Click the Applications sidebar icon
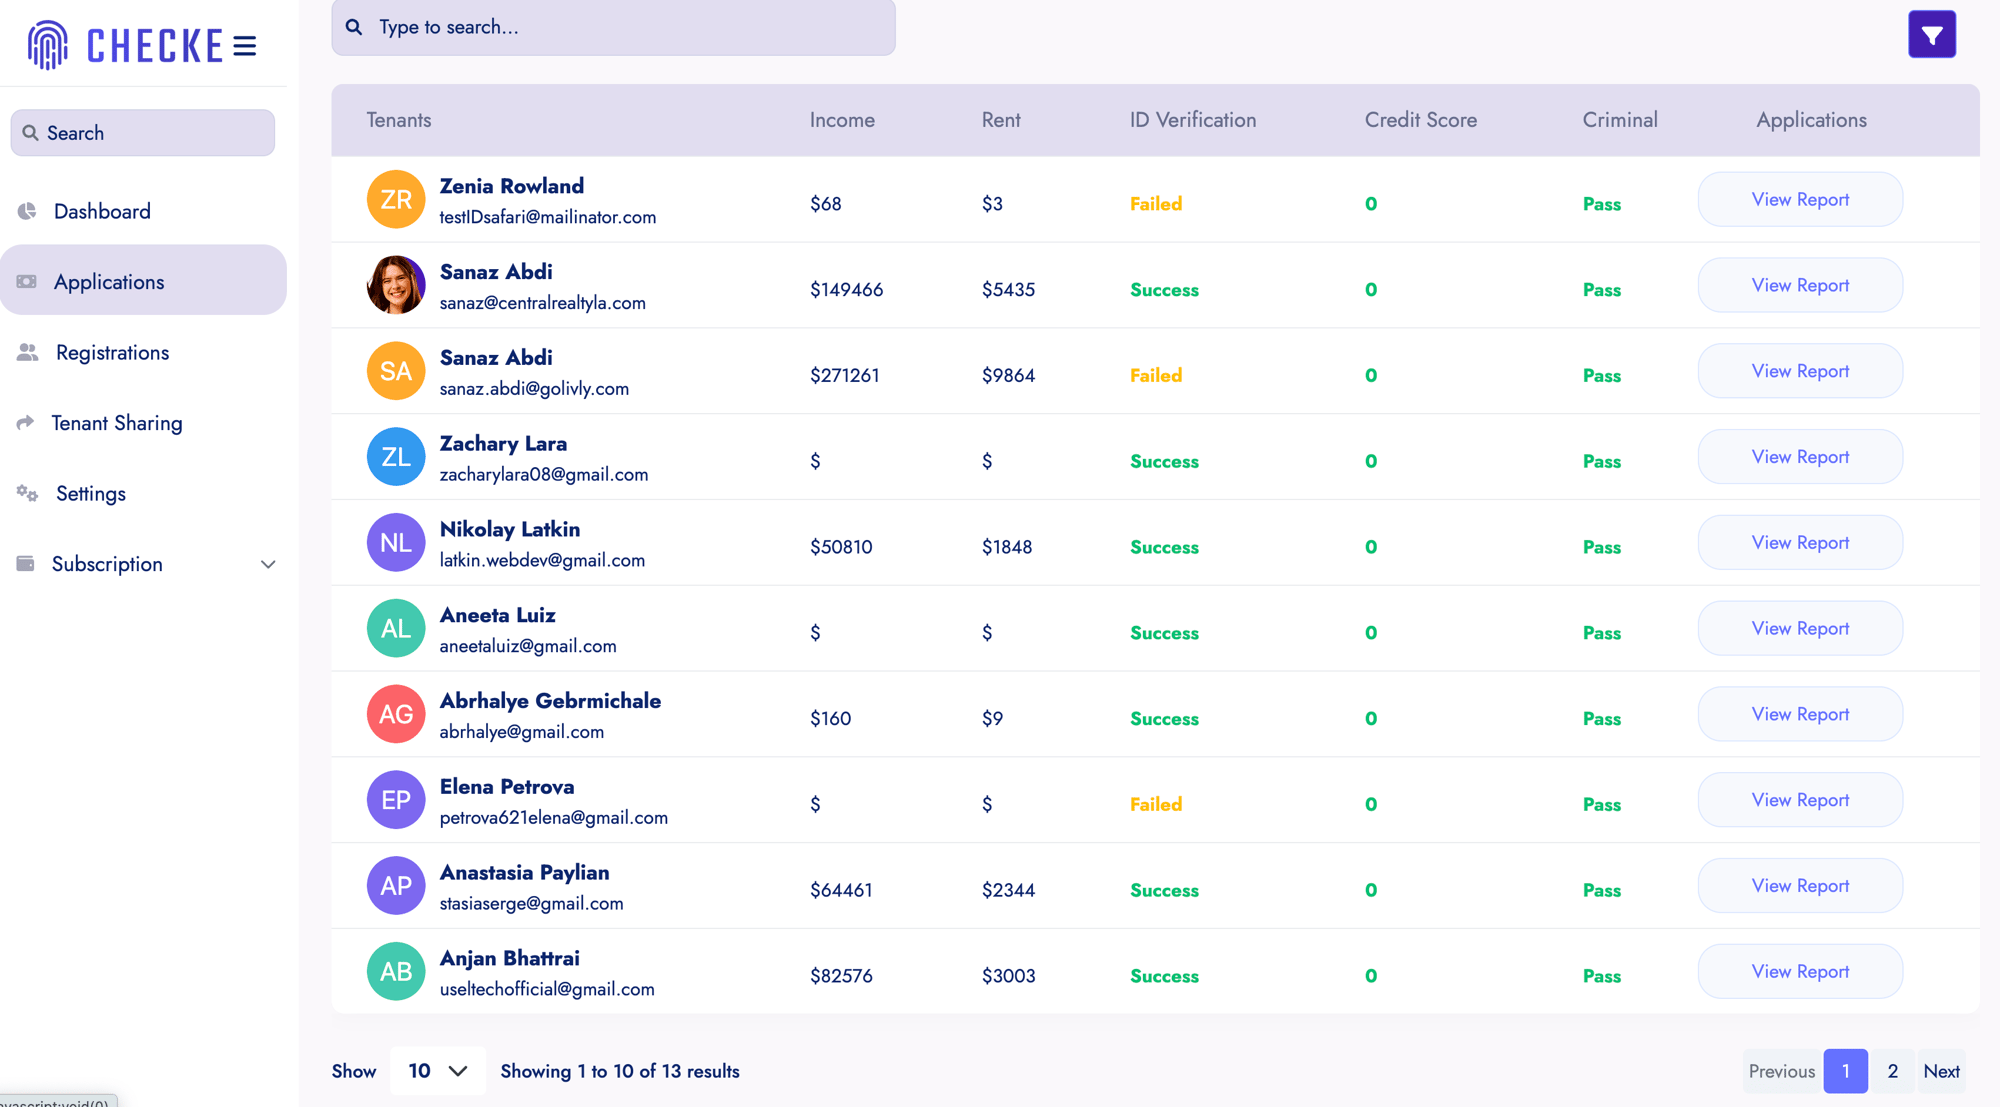Screen dimensions: 2000x1107 tap(27, 282)
